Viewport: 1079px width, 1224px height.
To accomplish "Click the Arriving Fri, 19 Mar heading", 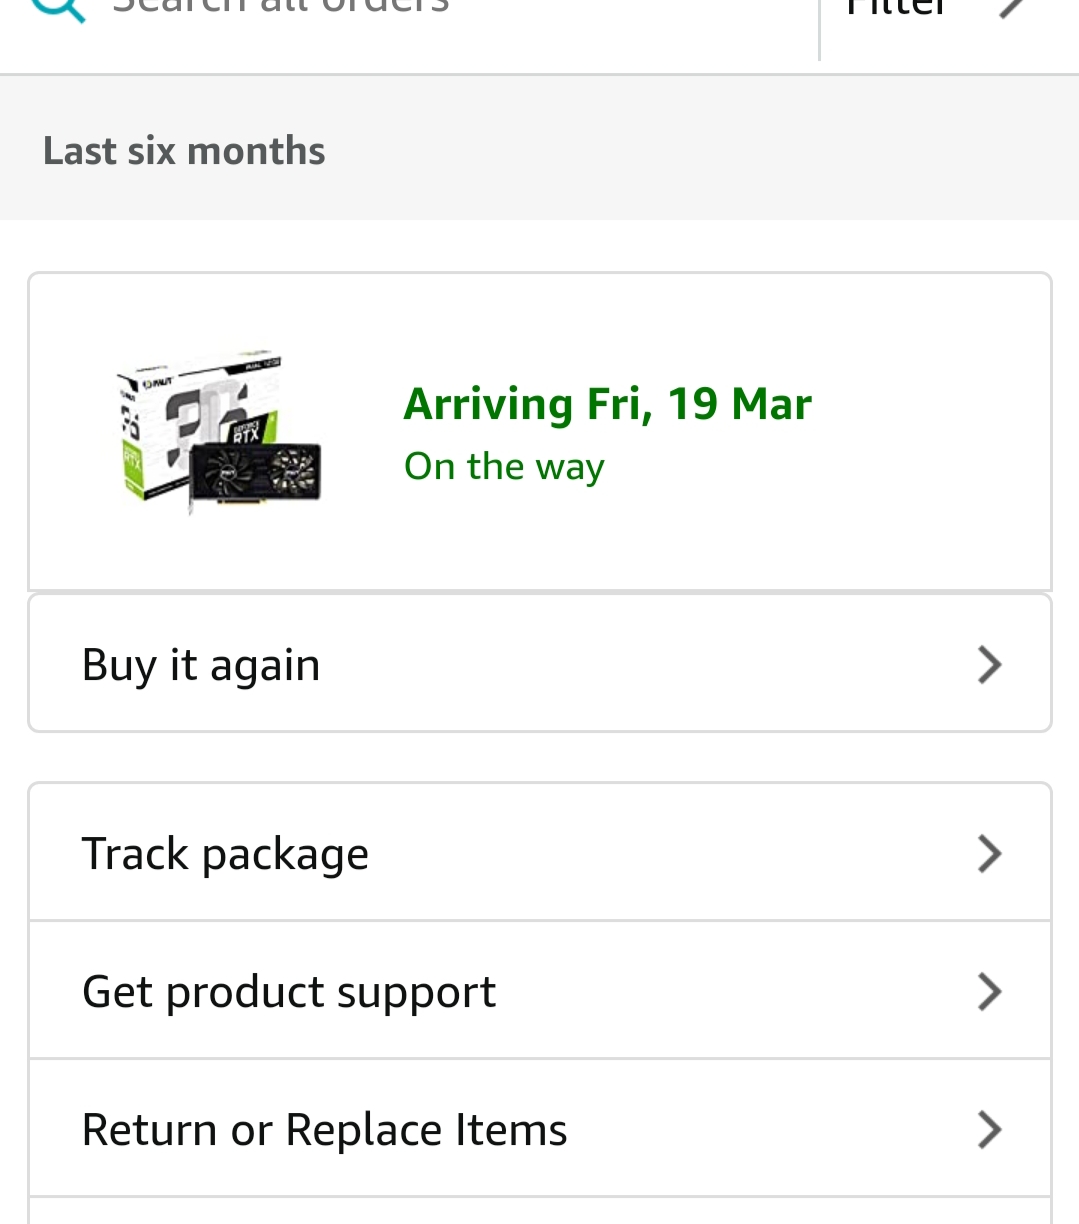I will click(x=607, y=404).
